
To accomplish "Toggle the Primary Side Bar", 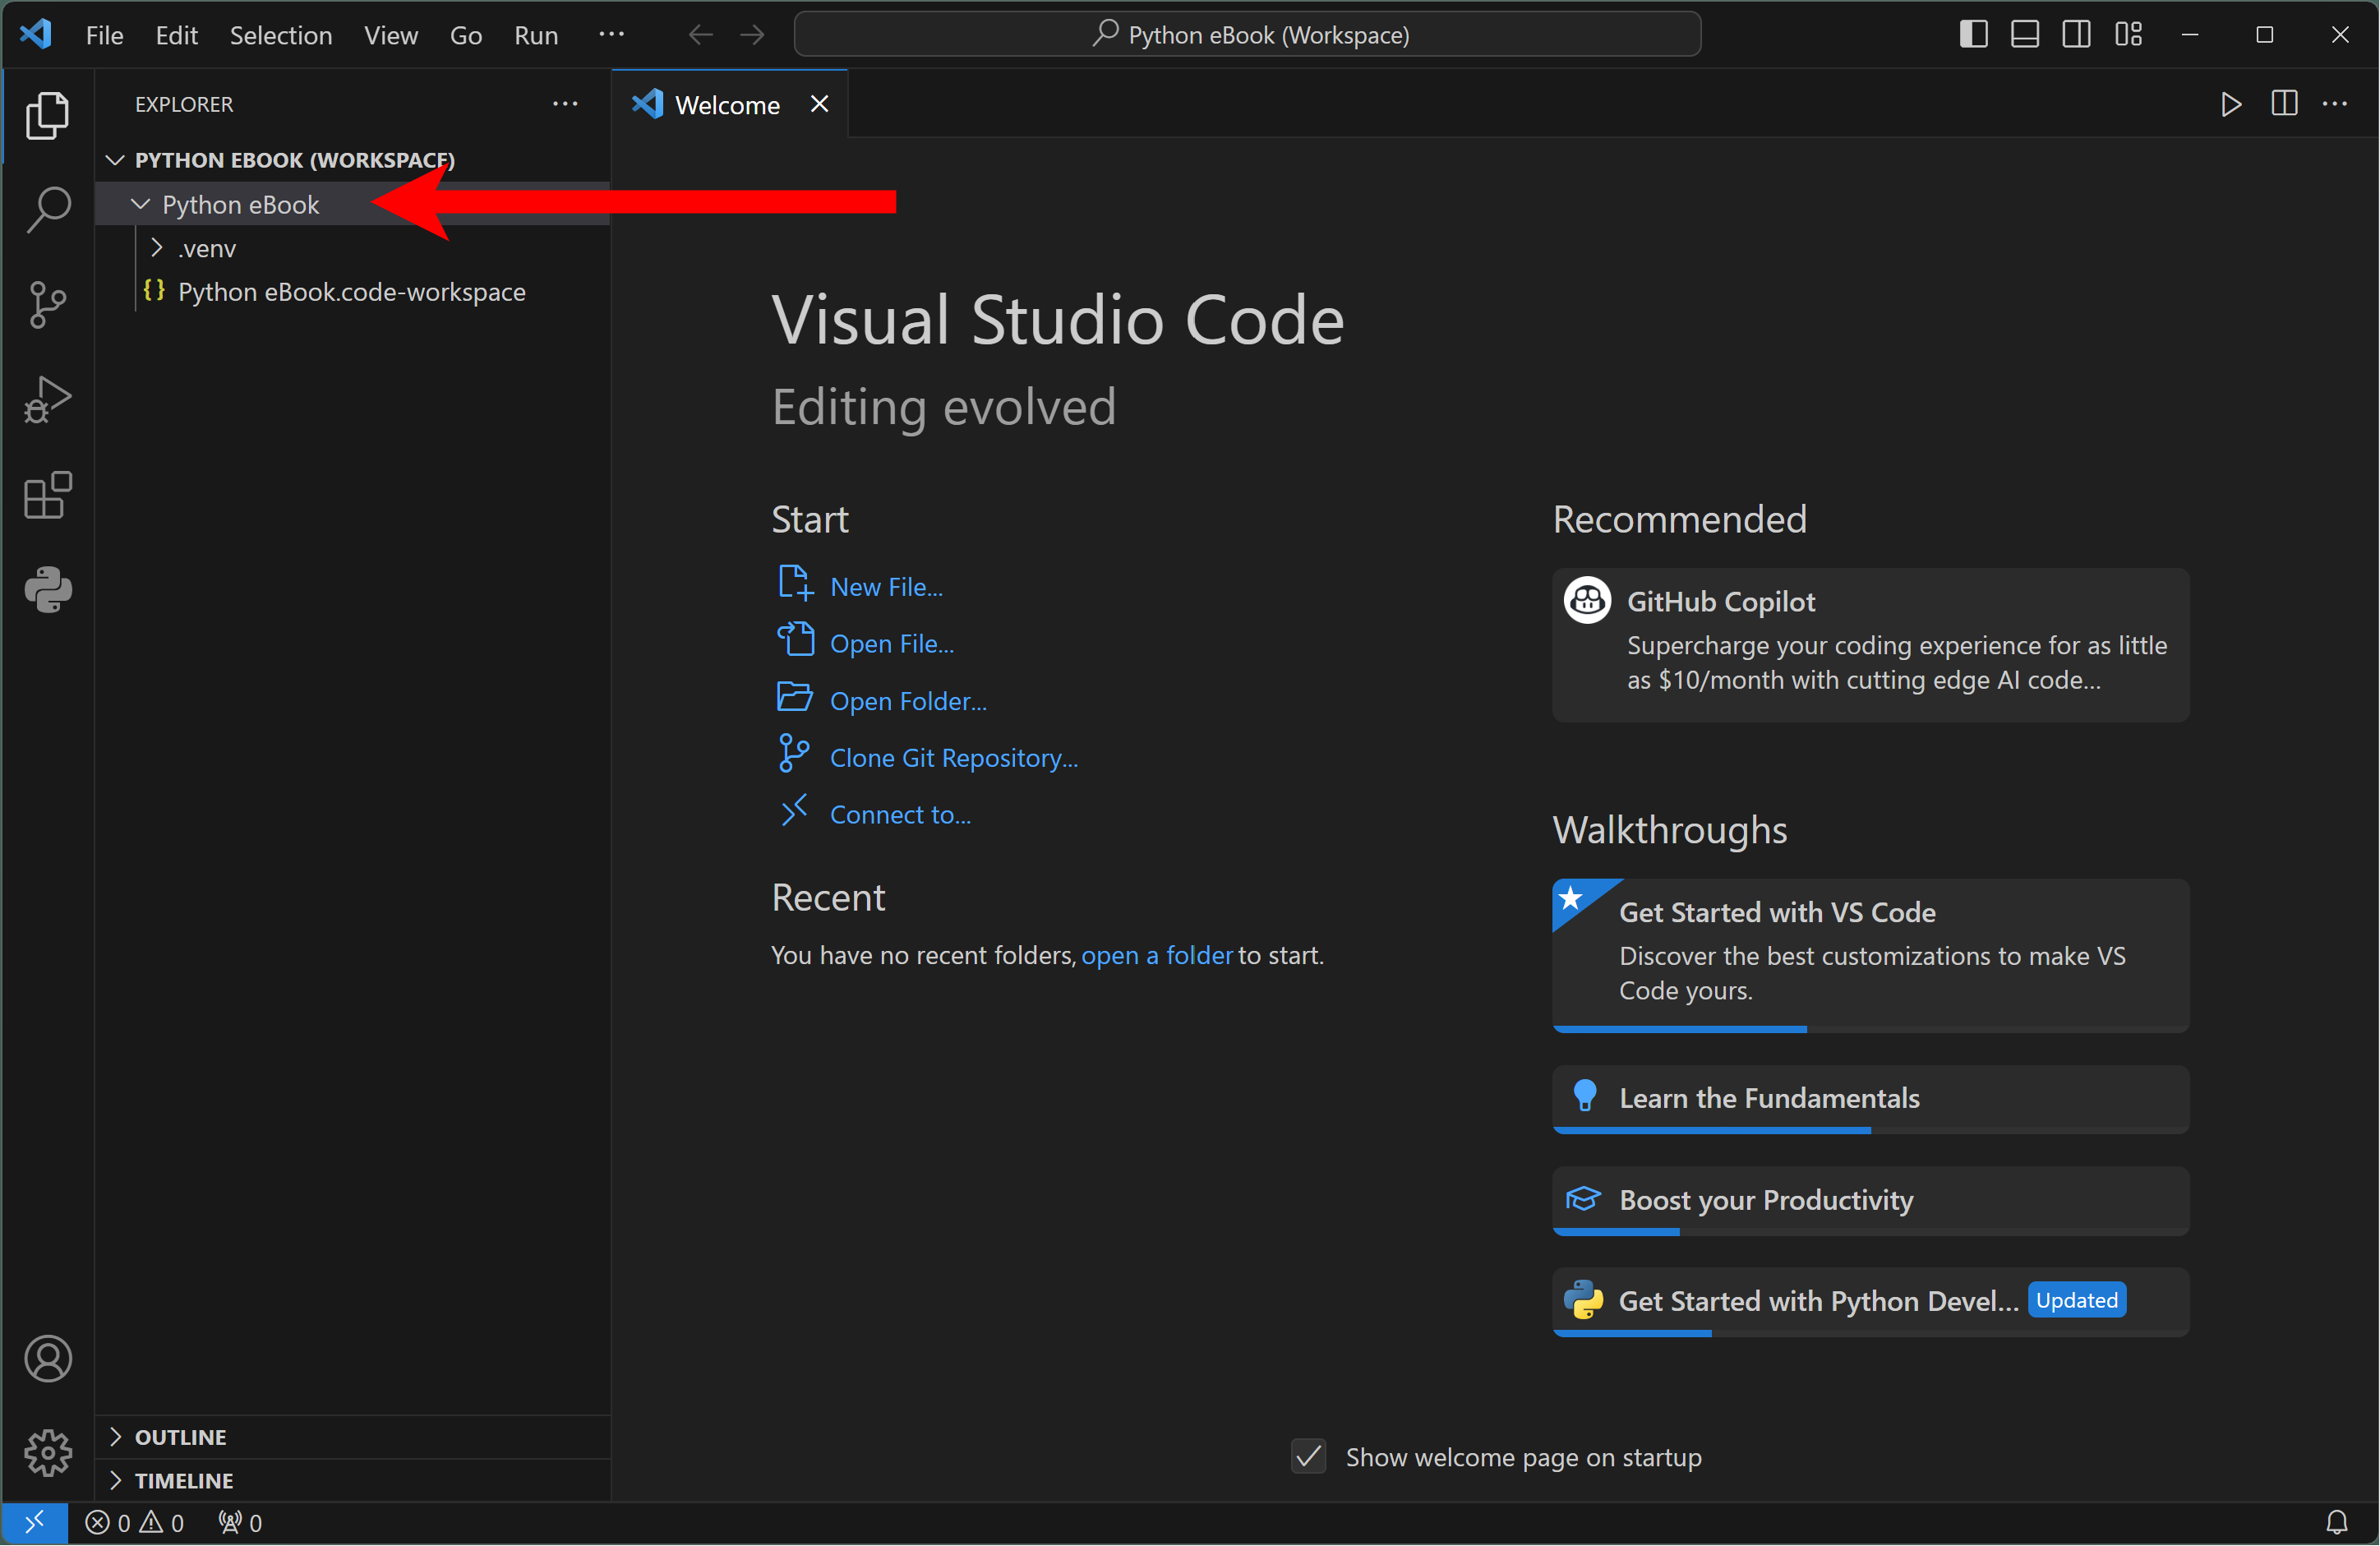I will coord(1973,35).
